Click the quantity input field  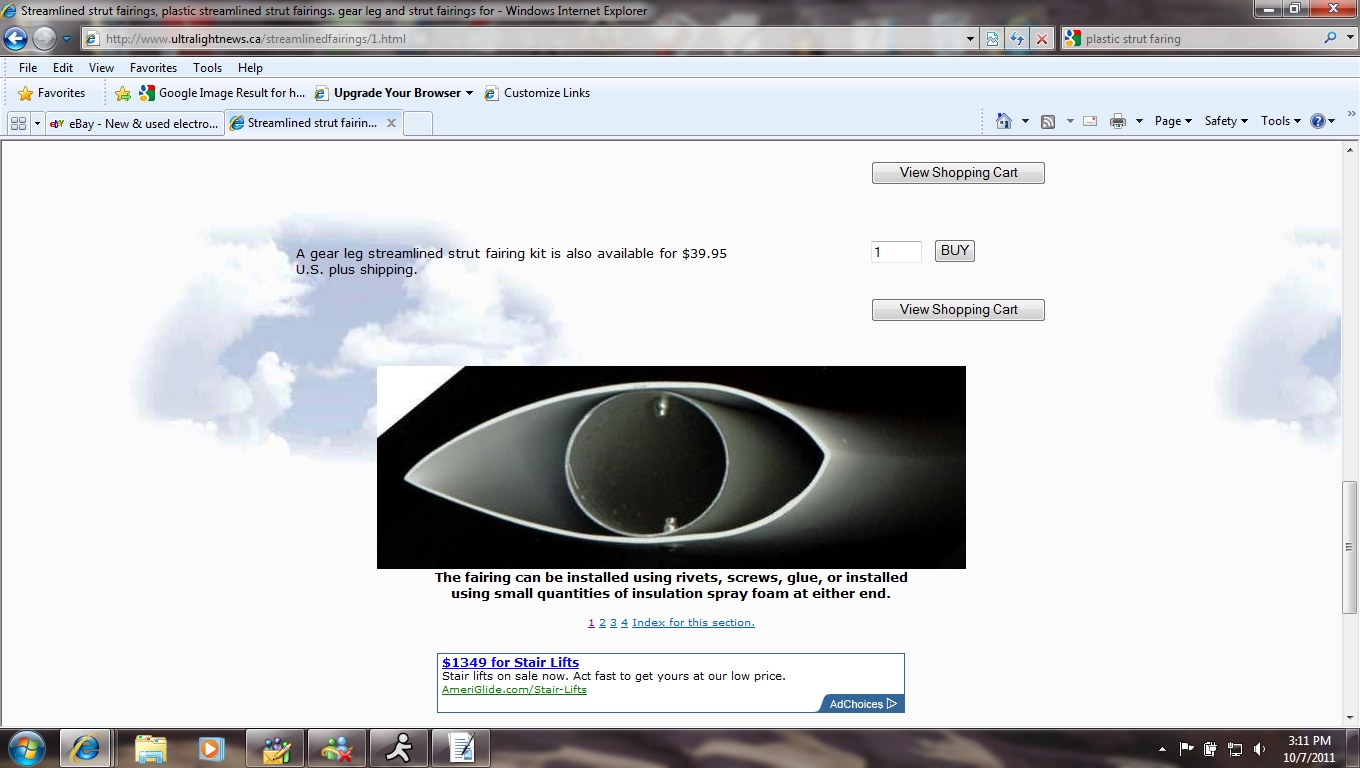coord(896,252)
